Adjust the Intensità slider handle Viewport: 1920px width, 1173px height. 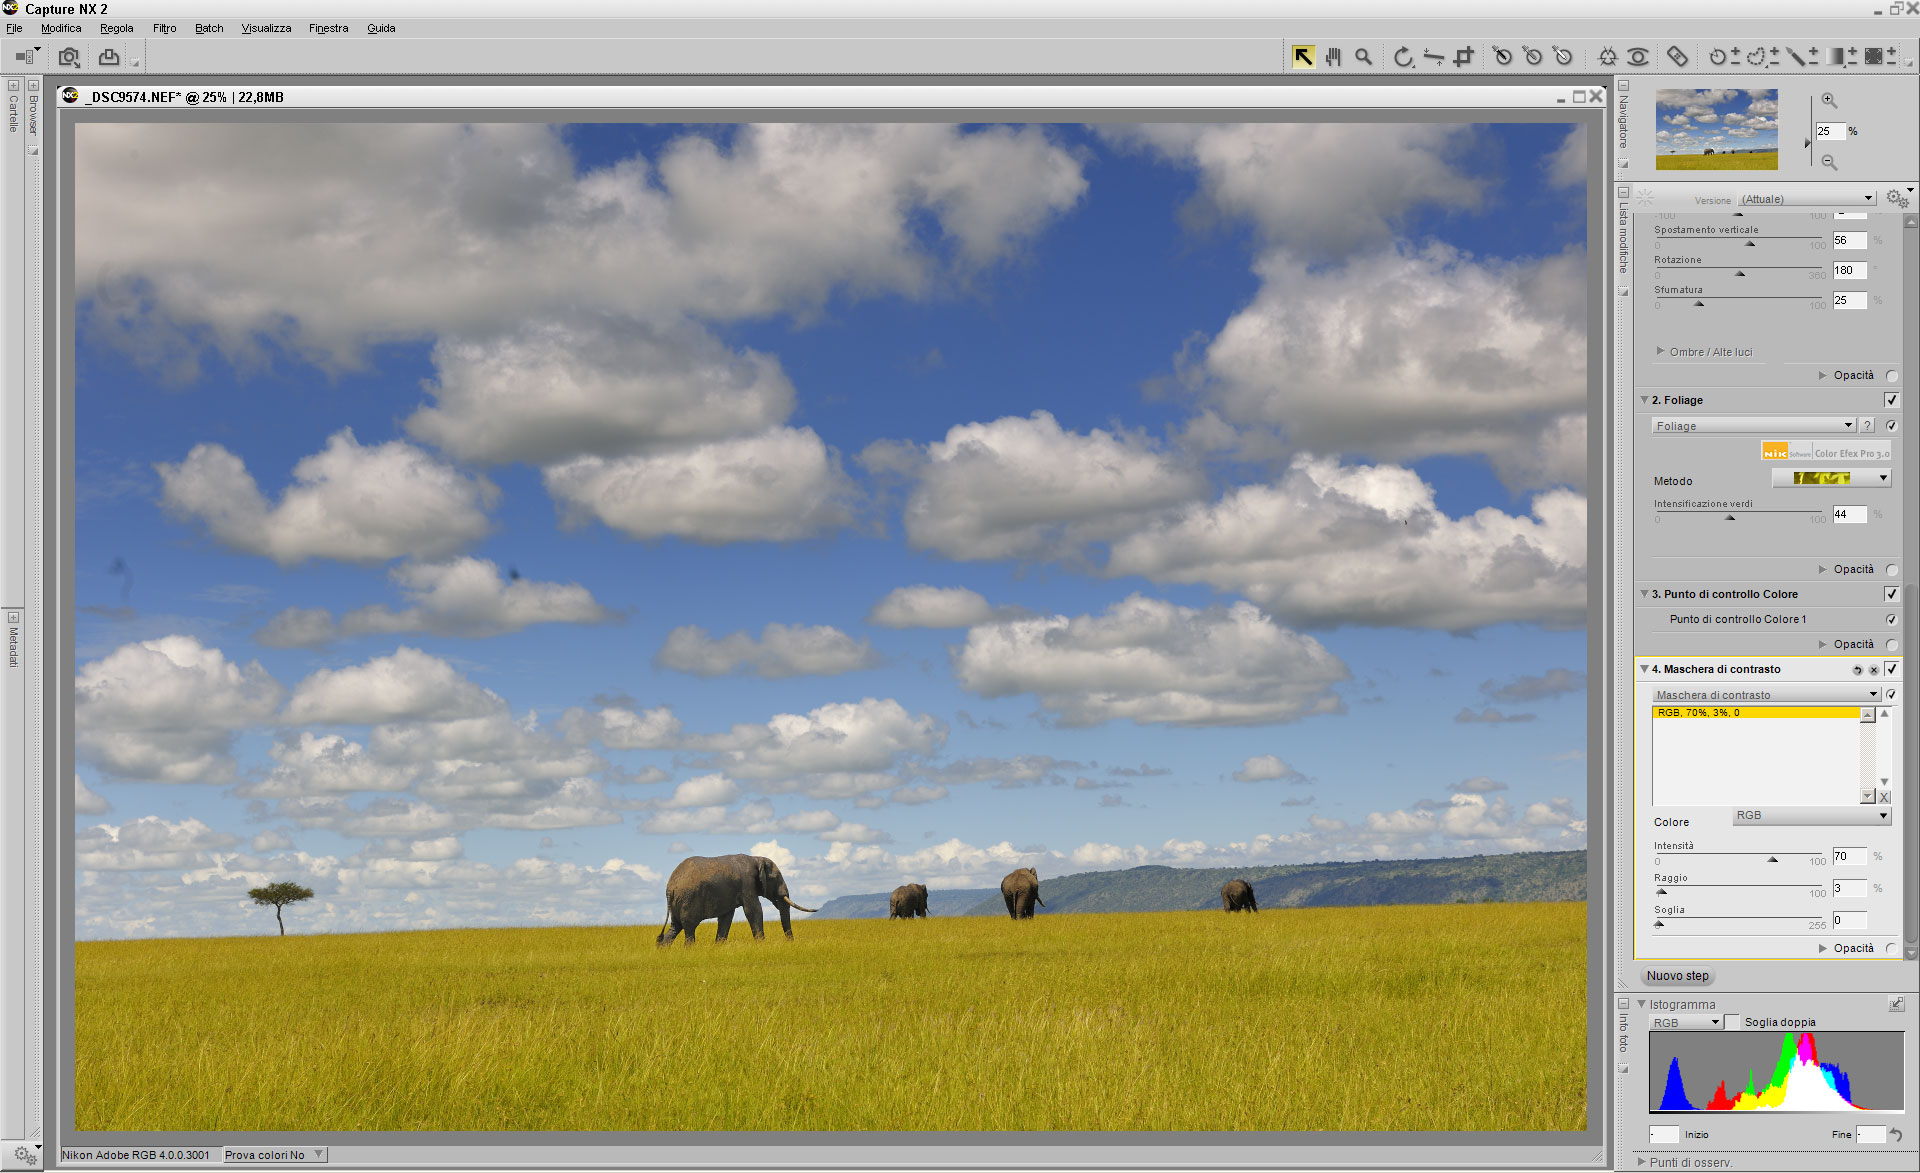tap(1773, 860)
